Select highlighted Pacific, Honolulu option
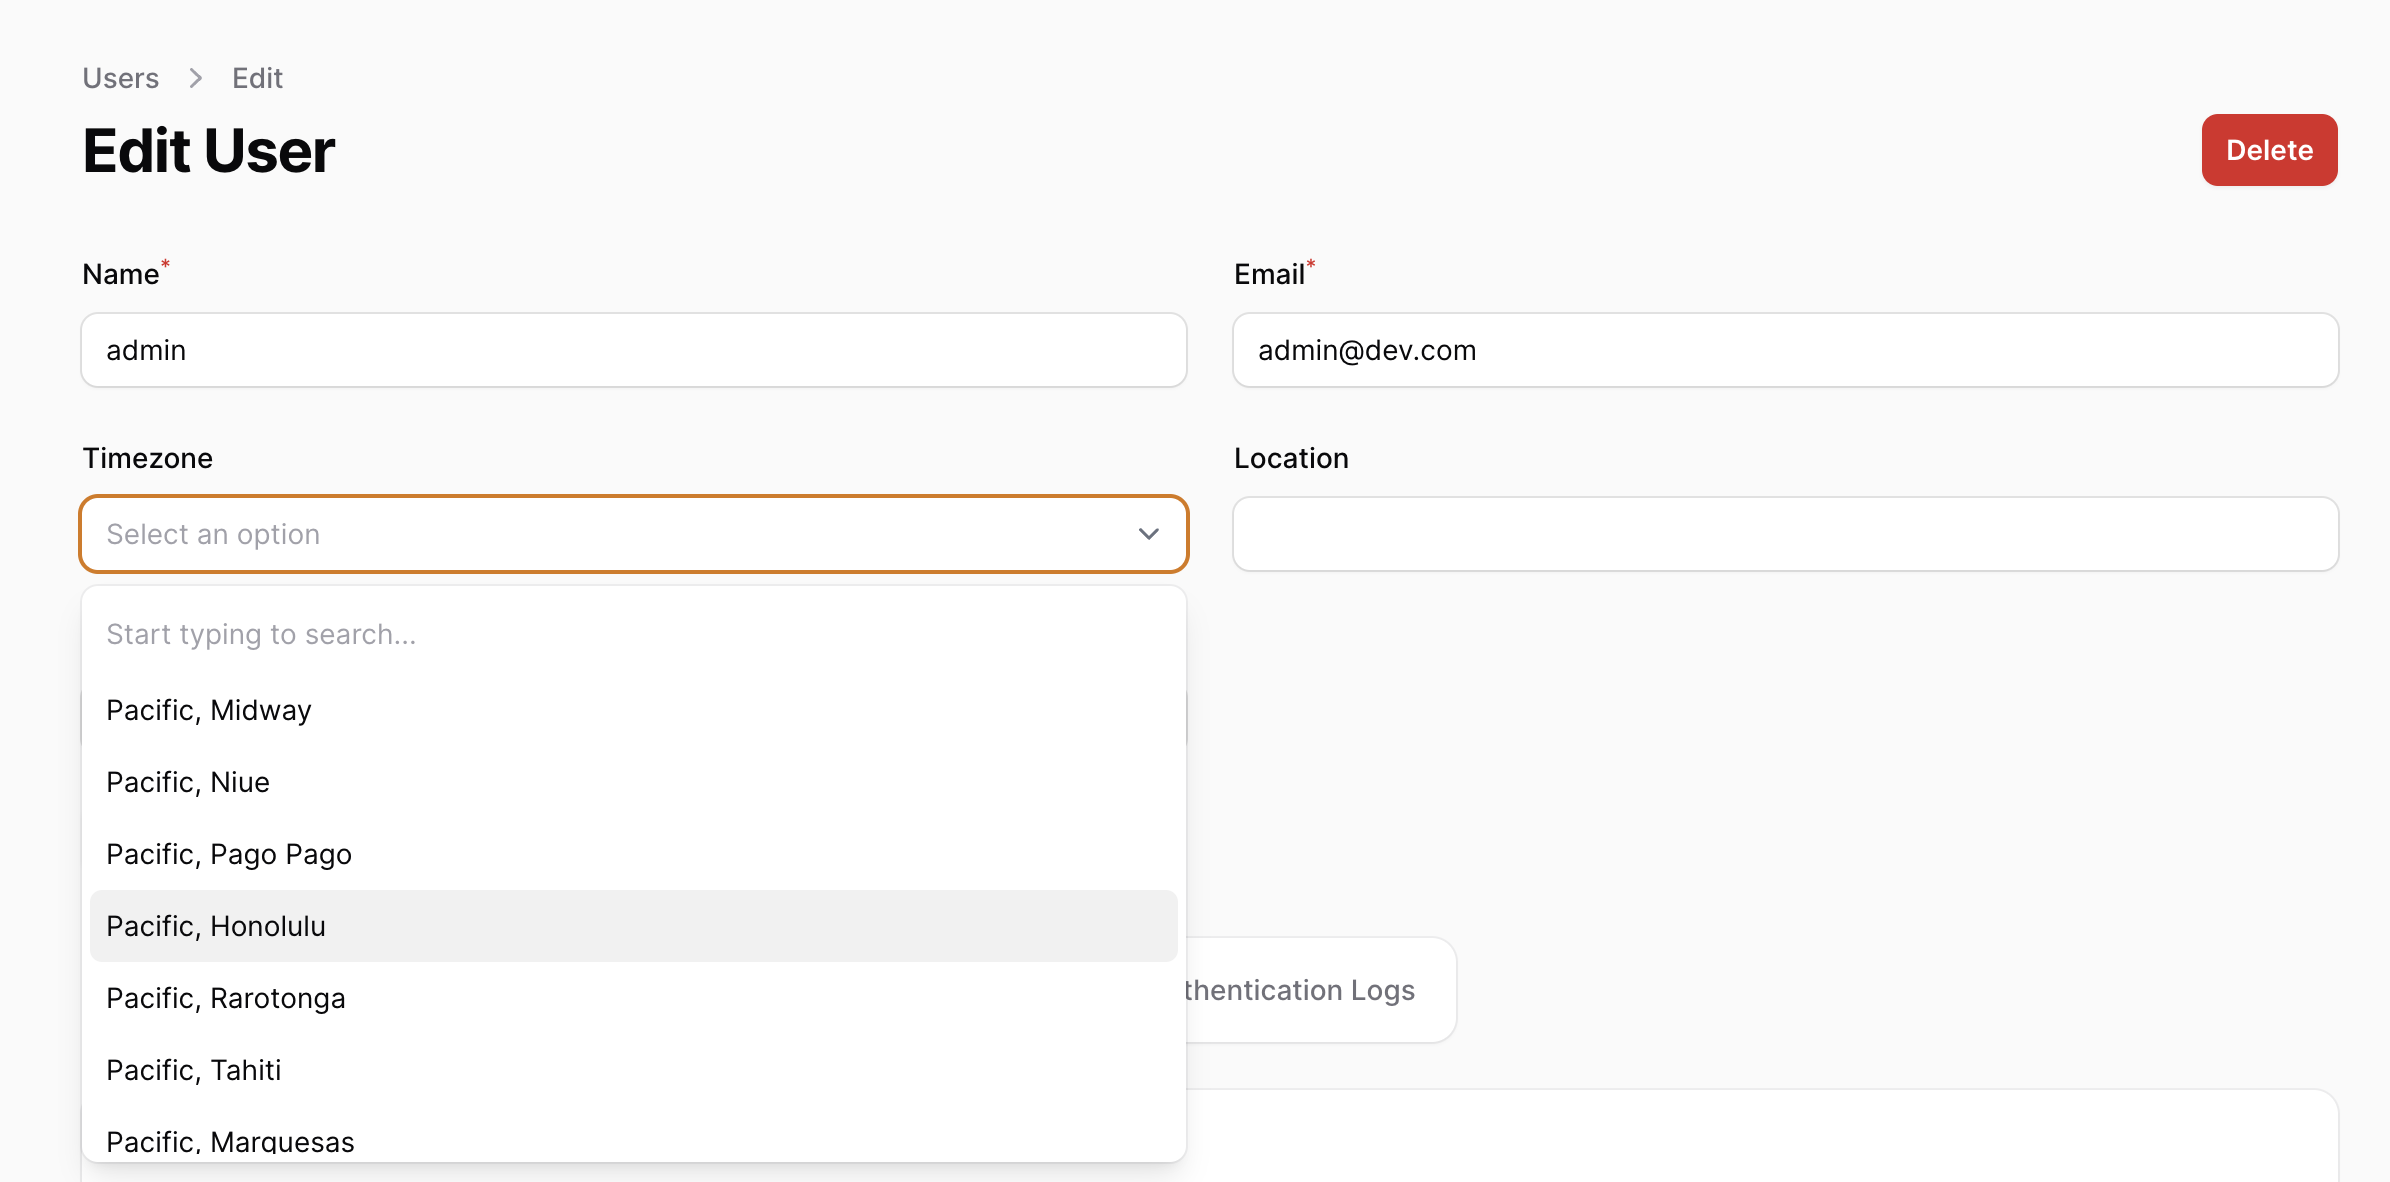Image resolution: width=2390 pixels, height=1182 pixels. 216,926
